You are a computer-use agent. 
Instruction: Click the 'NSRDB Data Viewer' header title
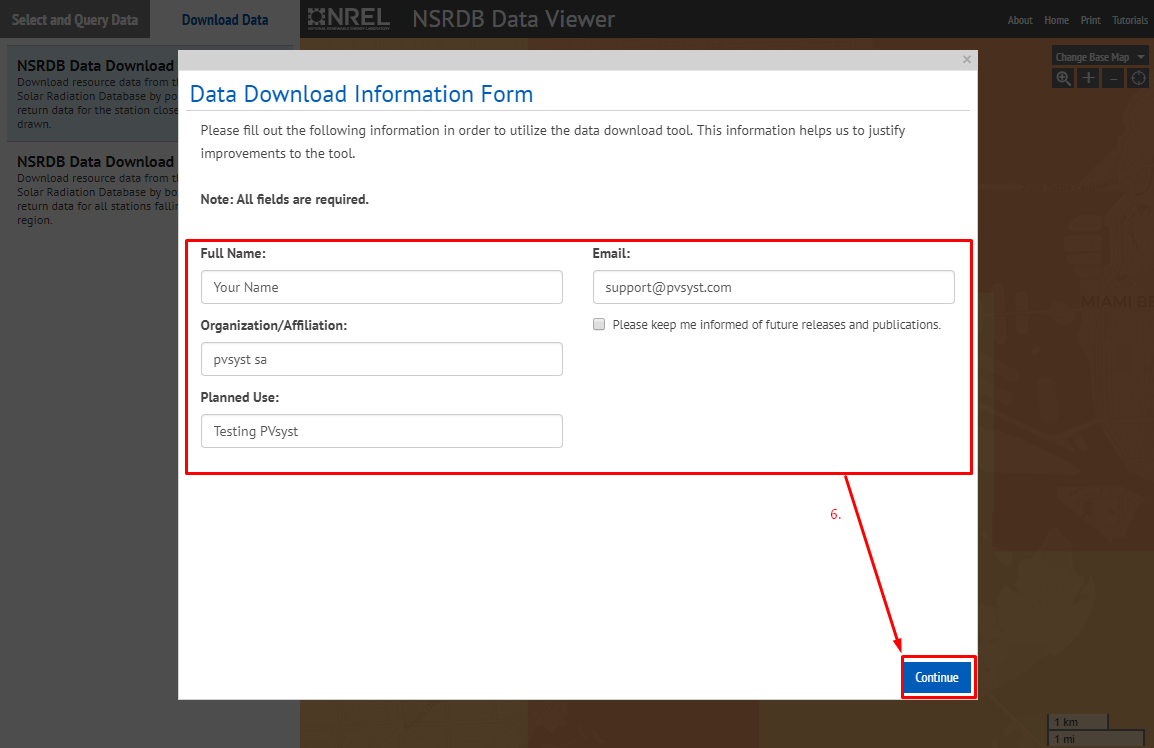[513, 19]
